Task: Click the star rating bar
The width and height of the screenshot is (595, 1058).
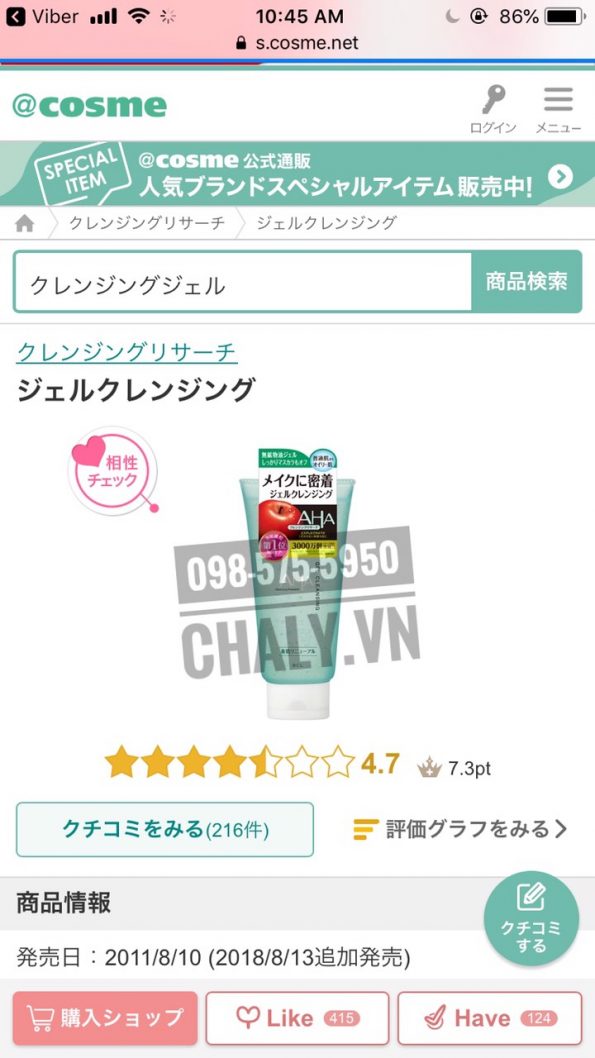Action: click(229, 762)
